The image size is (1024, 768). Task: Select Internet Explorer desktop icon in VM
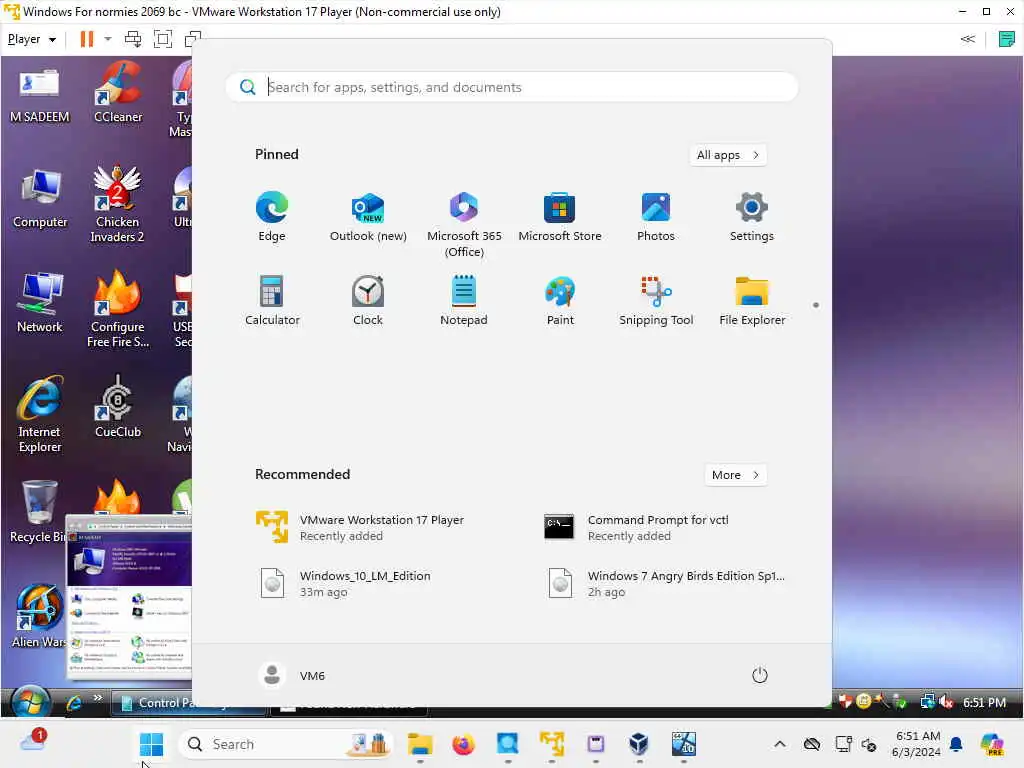point(40,415)
